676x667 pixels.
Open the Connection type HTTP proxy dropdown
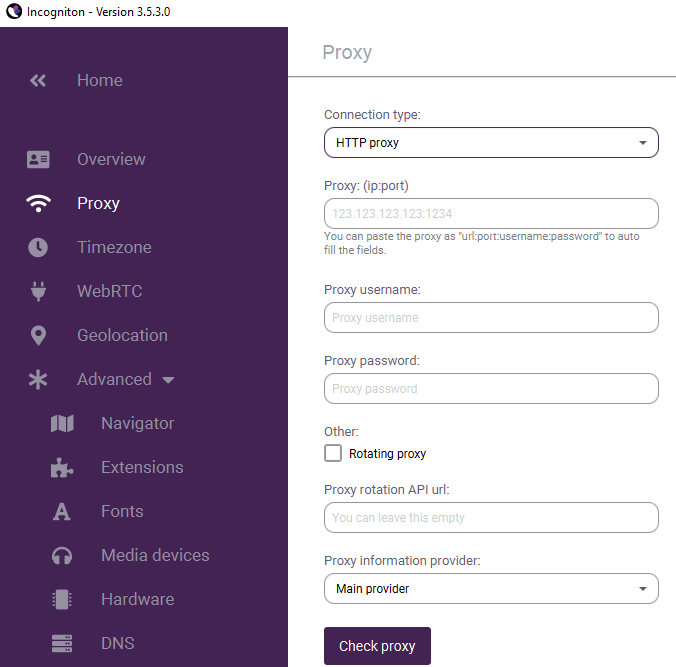click(x=491, y=143)
